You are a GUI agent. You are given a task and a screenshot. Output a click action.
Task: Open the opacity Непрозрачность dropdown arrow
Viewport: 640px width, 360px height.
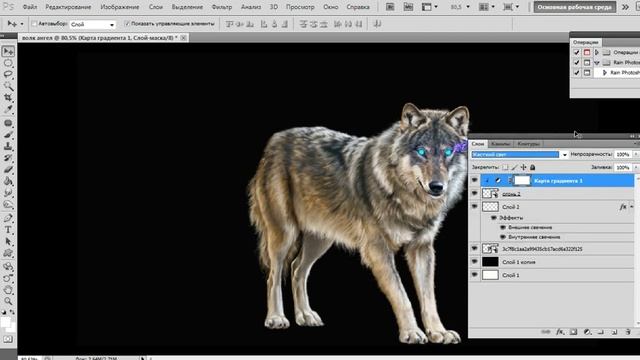pyautogui.click(x=636, y=154)
